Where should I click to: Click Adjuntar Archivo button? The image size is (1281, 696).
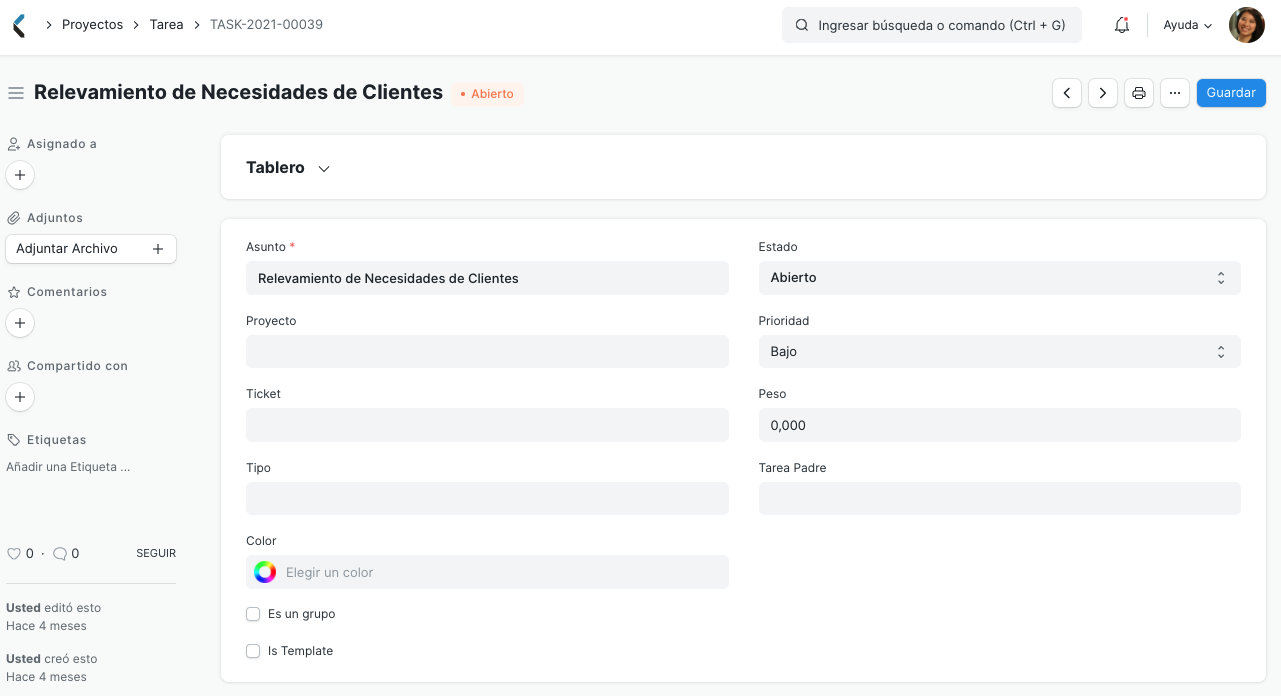[91, 249]
